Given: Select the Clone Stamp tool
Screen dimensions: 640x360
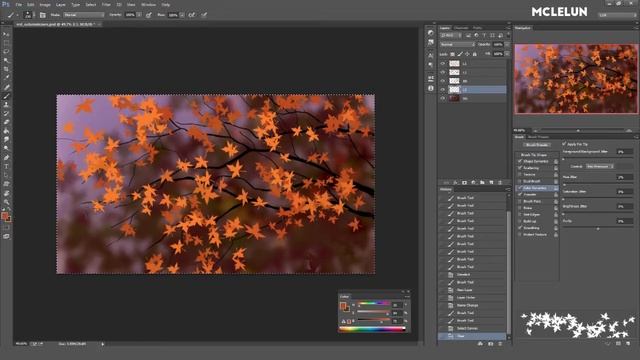Looking at the screenshot, I should (6, 105).
